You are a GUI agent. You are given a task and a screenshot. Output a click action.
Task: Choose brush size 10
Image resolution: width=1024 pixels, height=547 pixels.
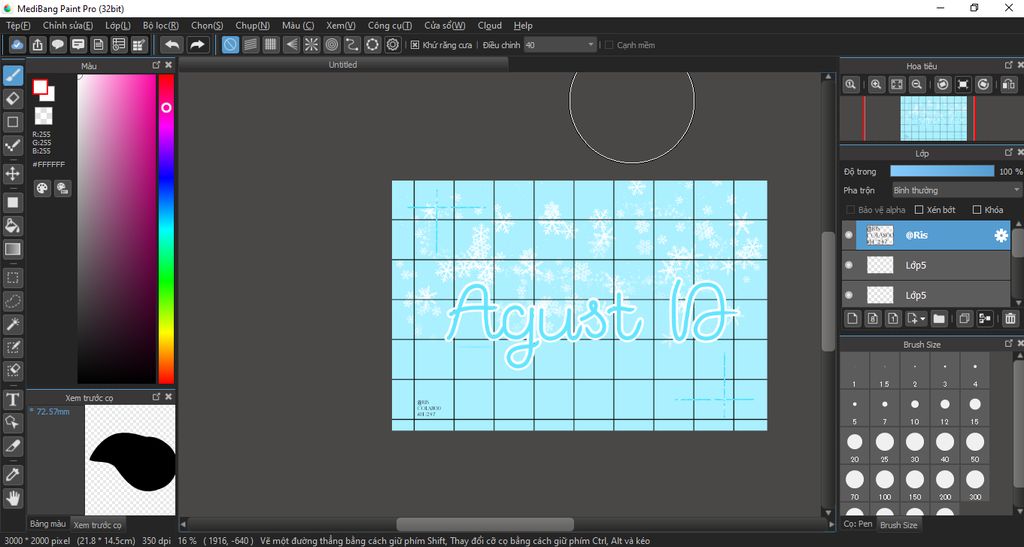(915, 409)
